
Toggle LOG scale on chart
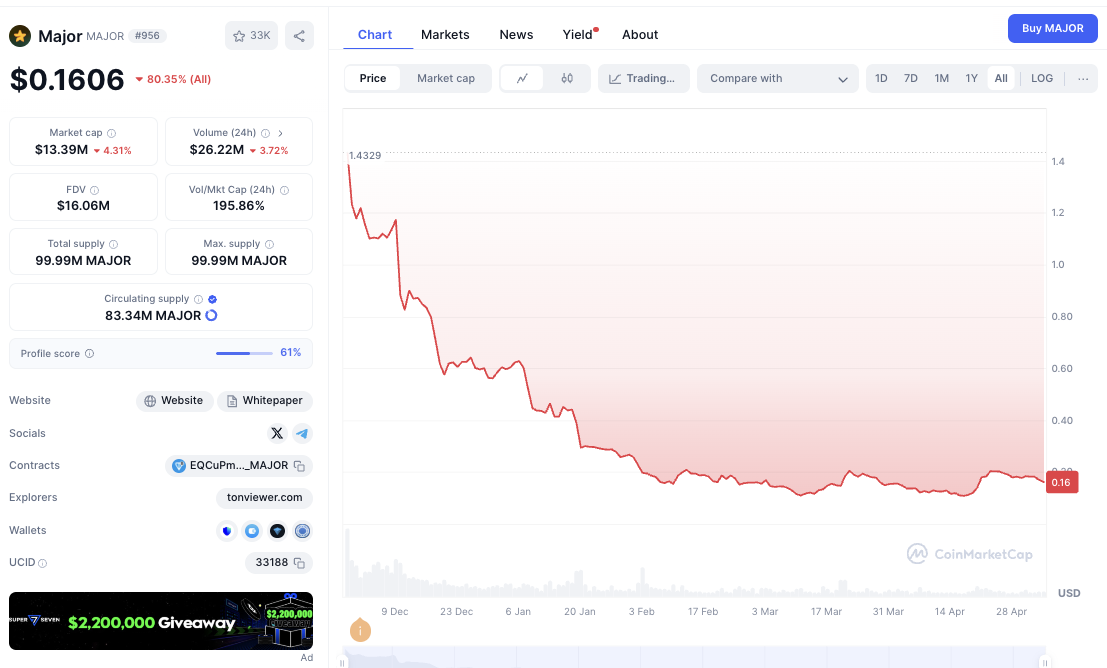click(x=1041, y=78)
